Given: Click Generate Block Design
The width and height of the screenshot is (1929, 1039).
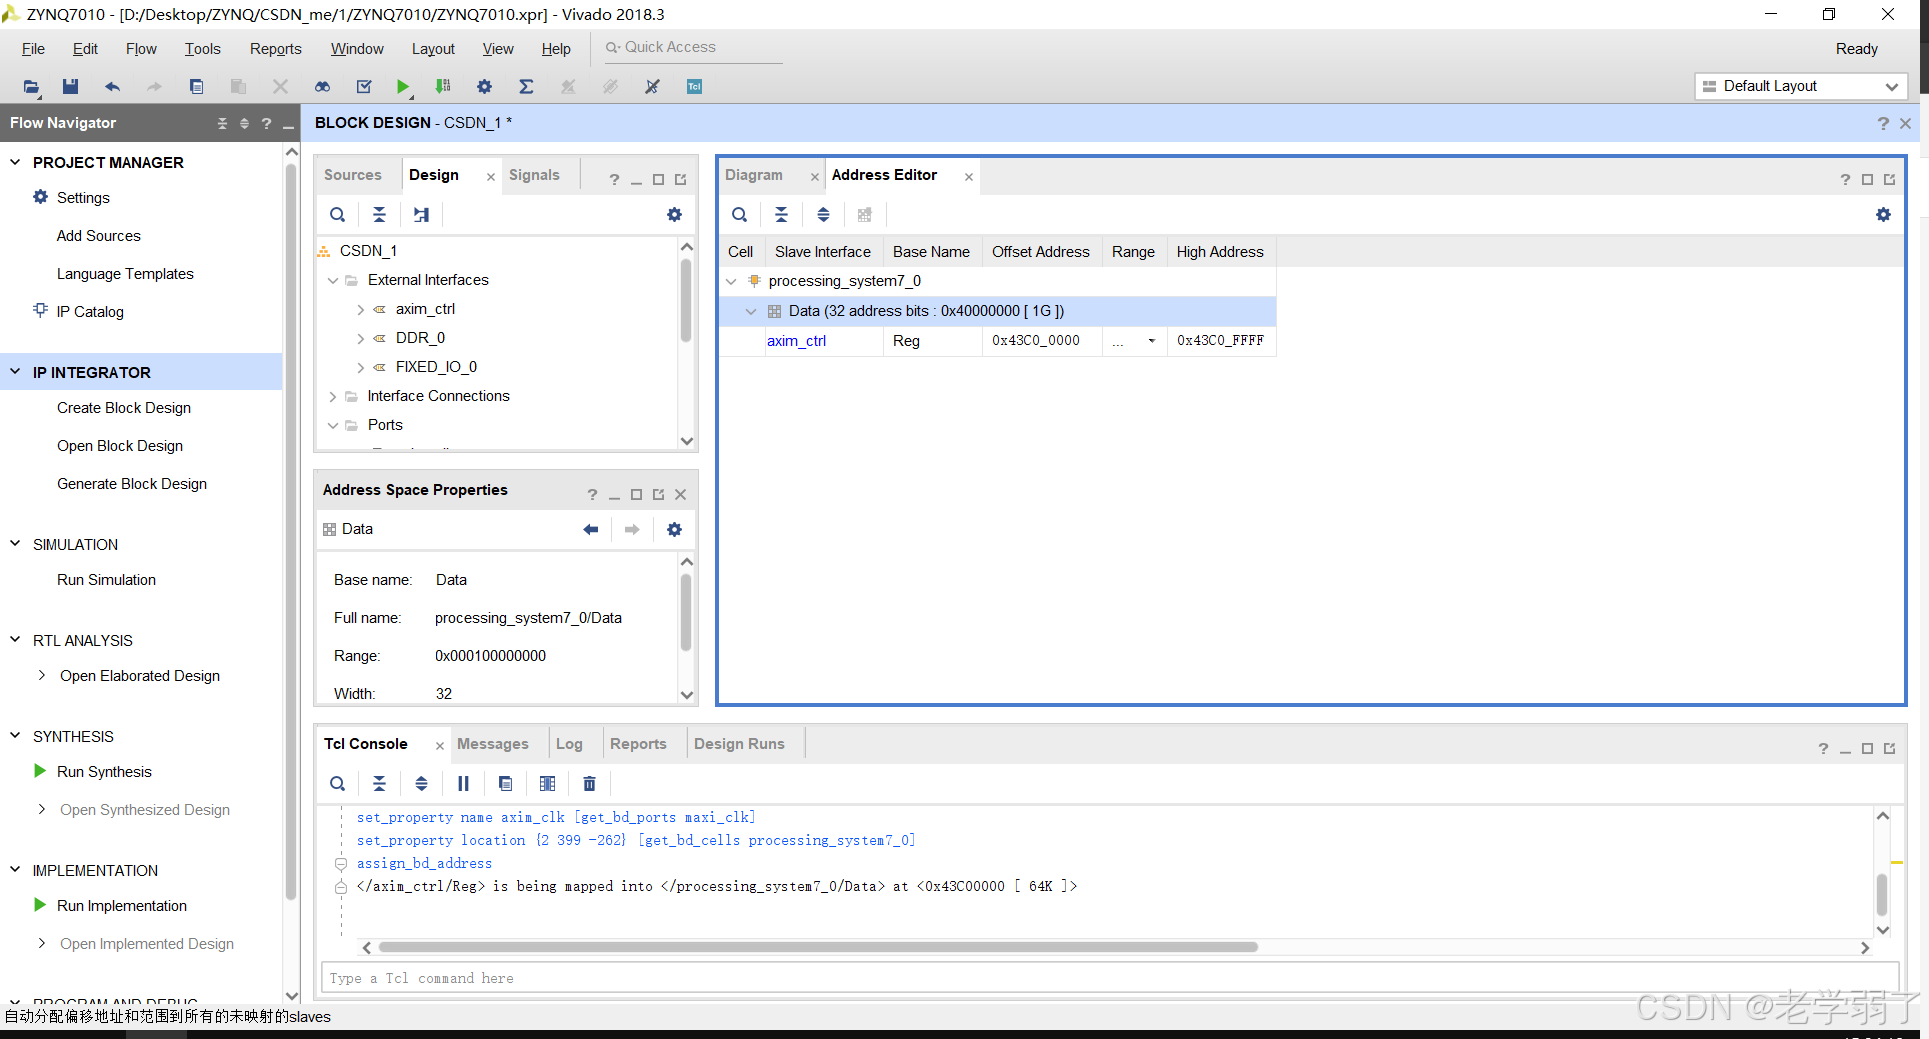Looking at the screenshot, I should tap(132, 484).
